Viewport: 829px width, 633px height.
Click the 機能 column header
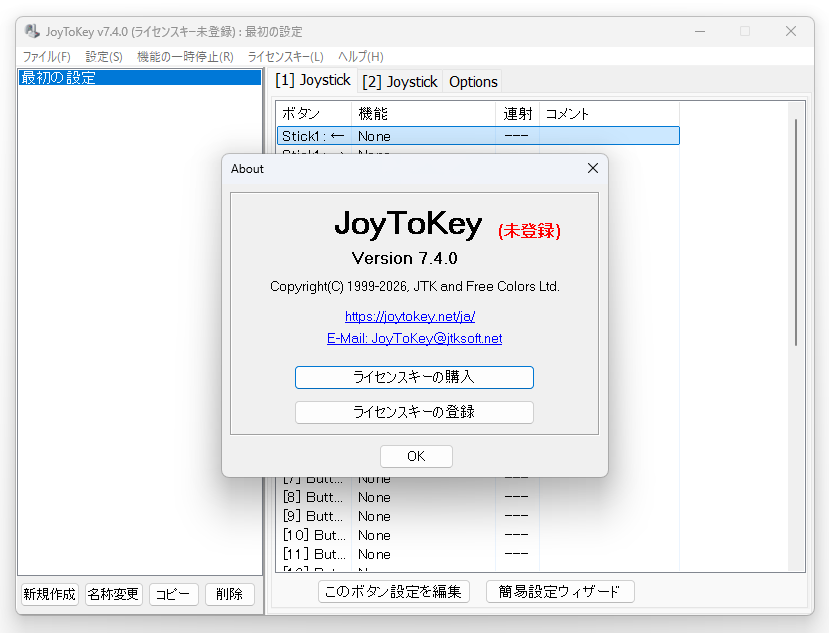click(423, 114)
